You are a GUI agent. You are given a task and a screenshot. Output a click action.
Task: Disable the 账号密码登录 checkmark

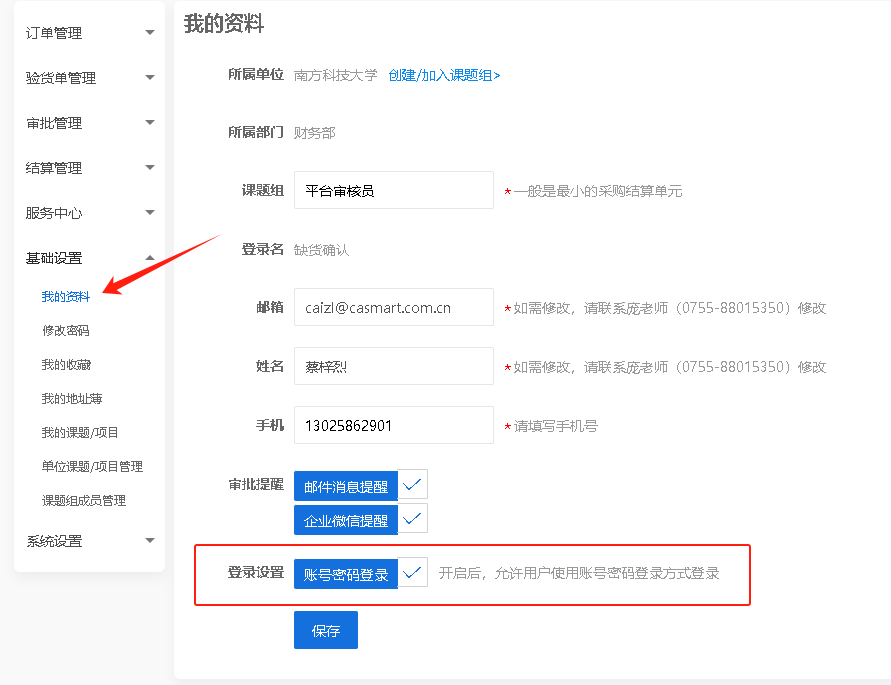point(412,573)
